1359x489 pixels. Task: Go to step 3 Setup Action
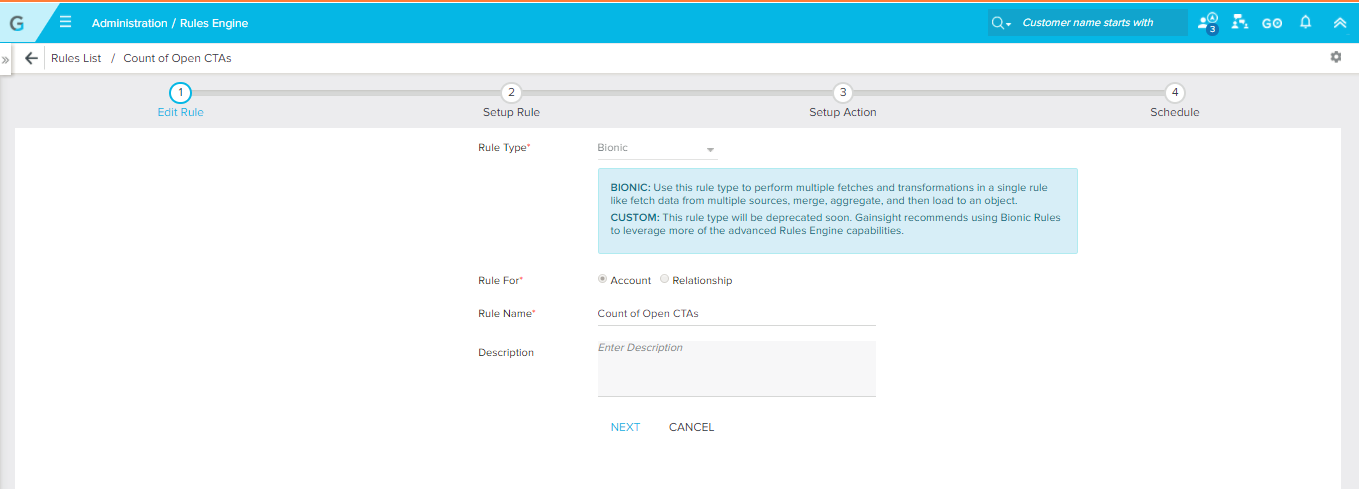tap(843, 100)
